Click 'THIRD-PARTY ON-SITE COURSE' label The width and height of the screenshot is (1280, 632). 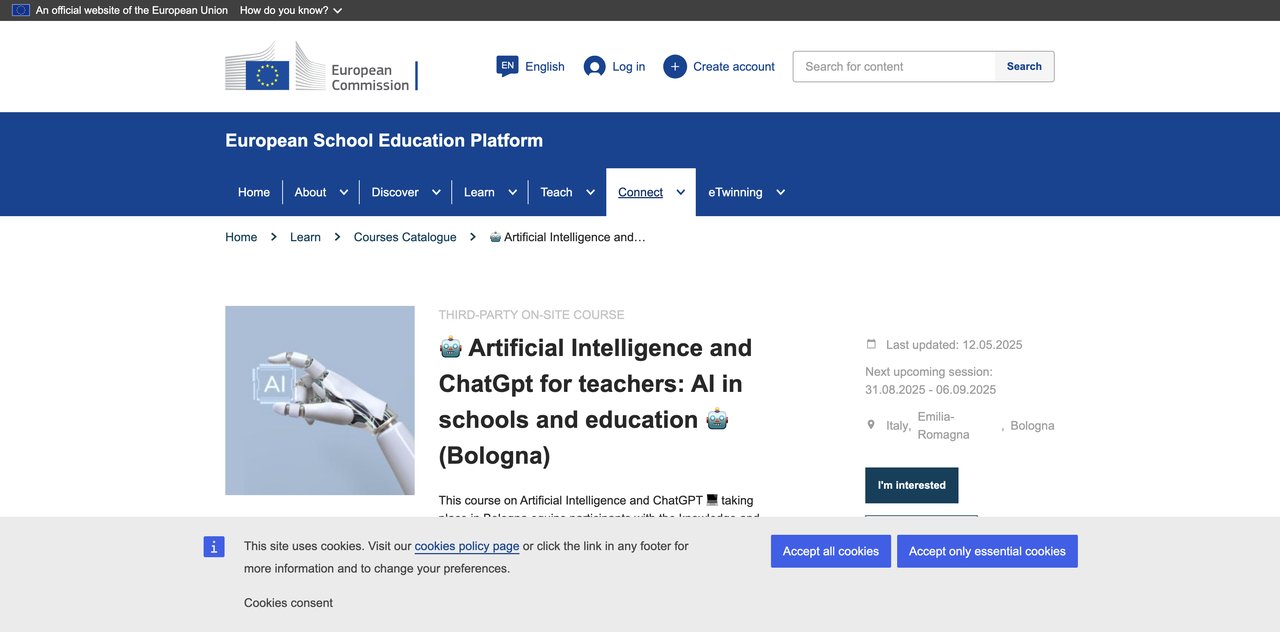(531, 315)
